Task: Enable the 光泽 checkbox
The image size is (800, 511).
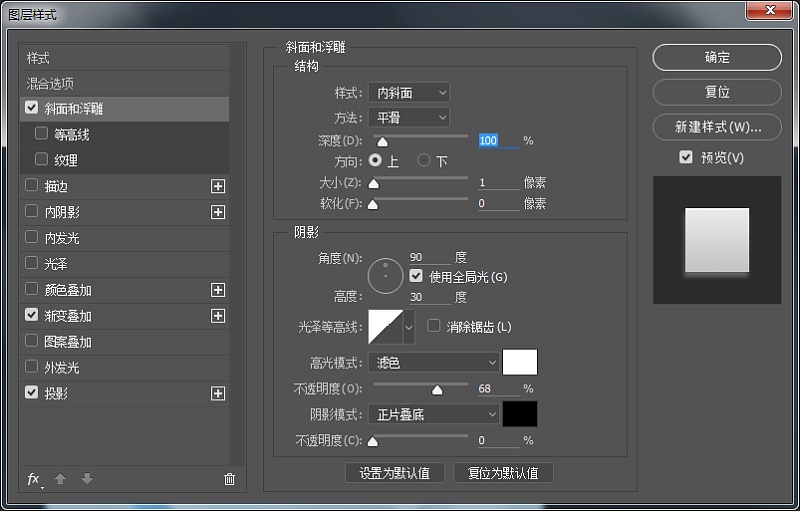Action: coord(32,263)
